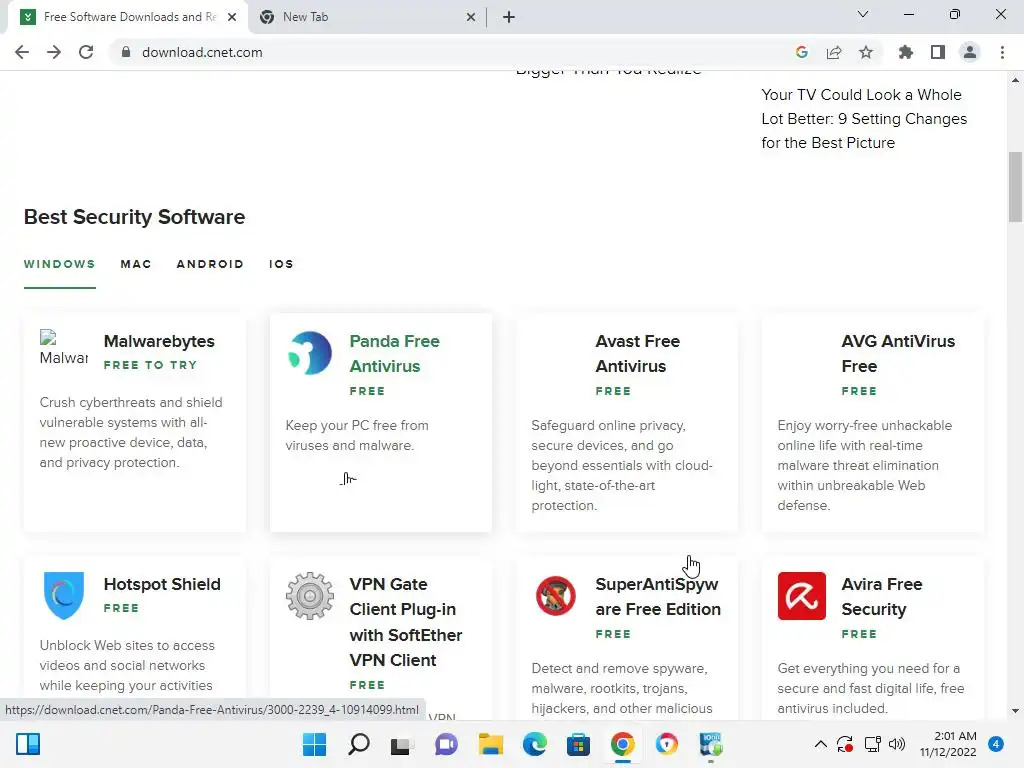Open the notification count badge
The height and width of the screenshot is (768, 1024).
[x=996, y=744]
